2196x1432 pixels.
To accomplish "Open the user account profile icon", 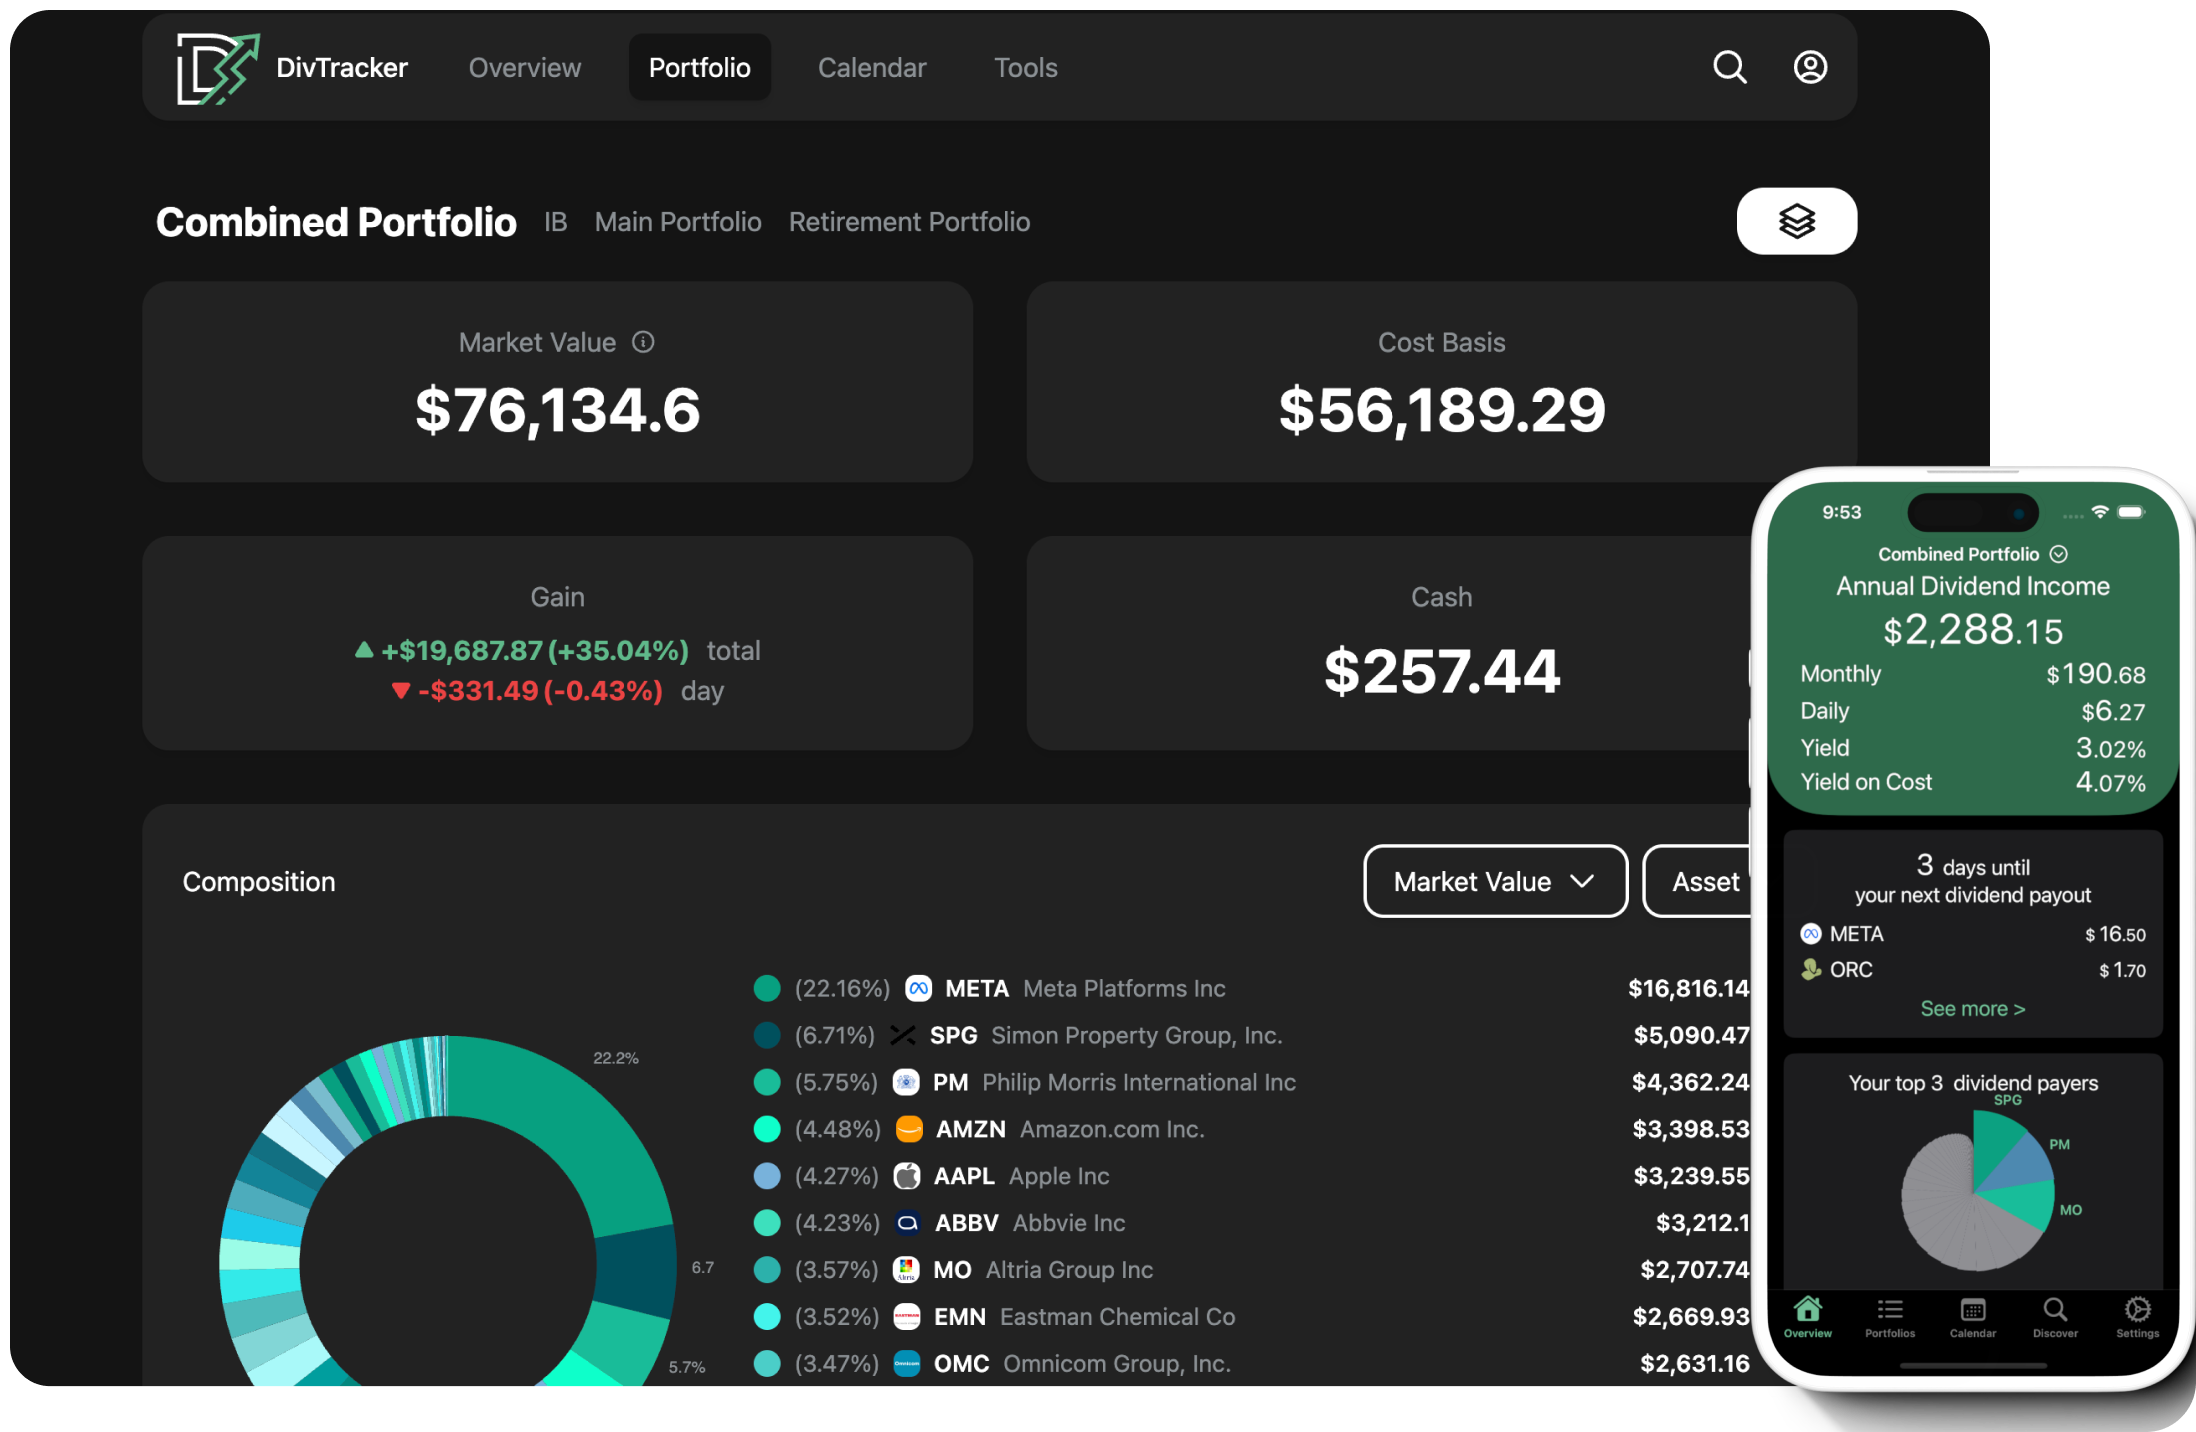I will click(1809, 67).
